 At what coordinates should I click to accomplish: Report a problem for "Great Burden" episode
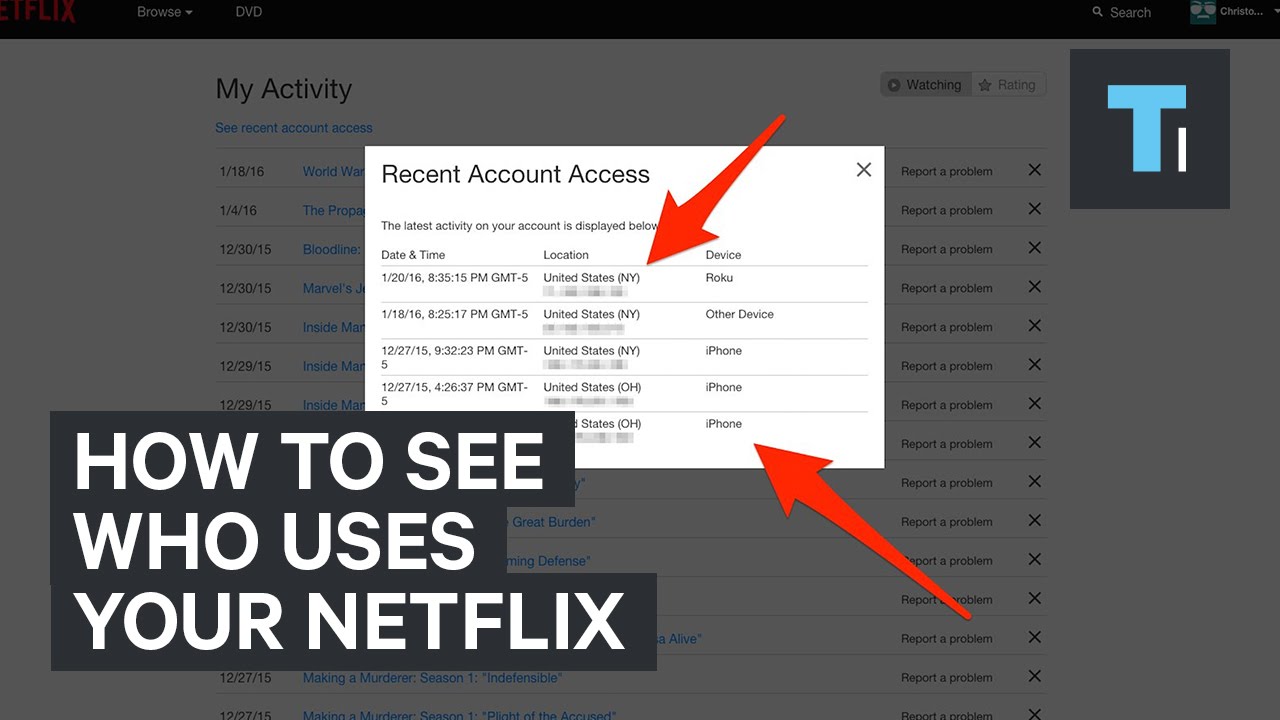(947, 522)
